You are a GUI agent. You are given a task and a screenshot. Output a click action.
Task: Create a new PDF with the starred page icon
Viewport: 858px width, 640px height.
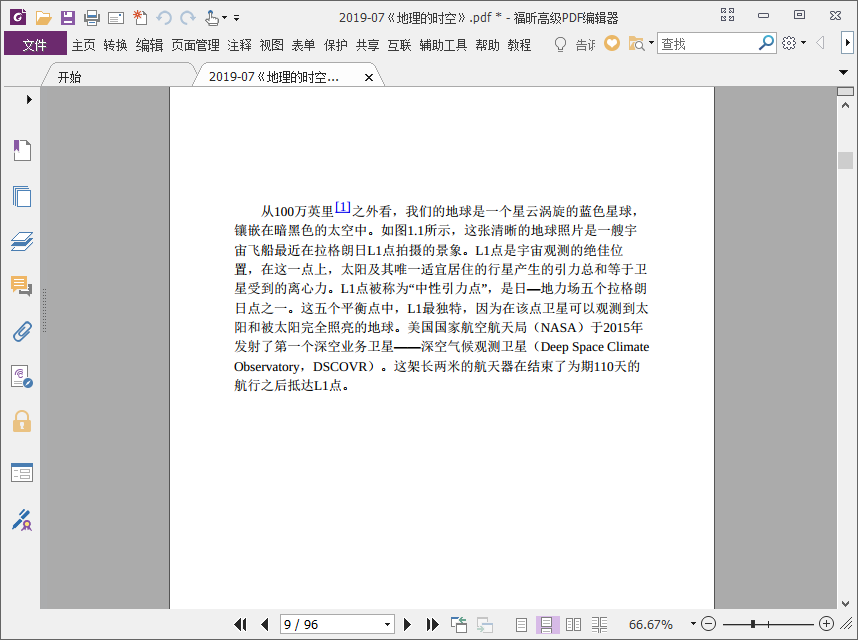[x=140, y=18]
